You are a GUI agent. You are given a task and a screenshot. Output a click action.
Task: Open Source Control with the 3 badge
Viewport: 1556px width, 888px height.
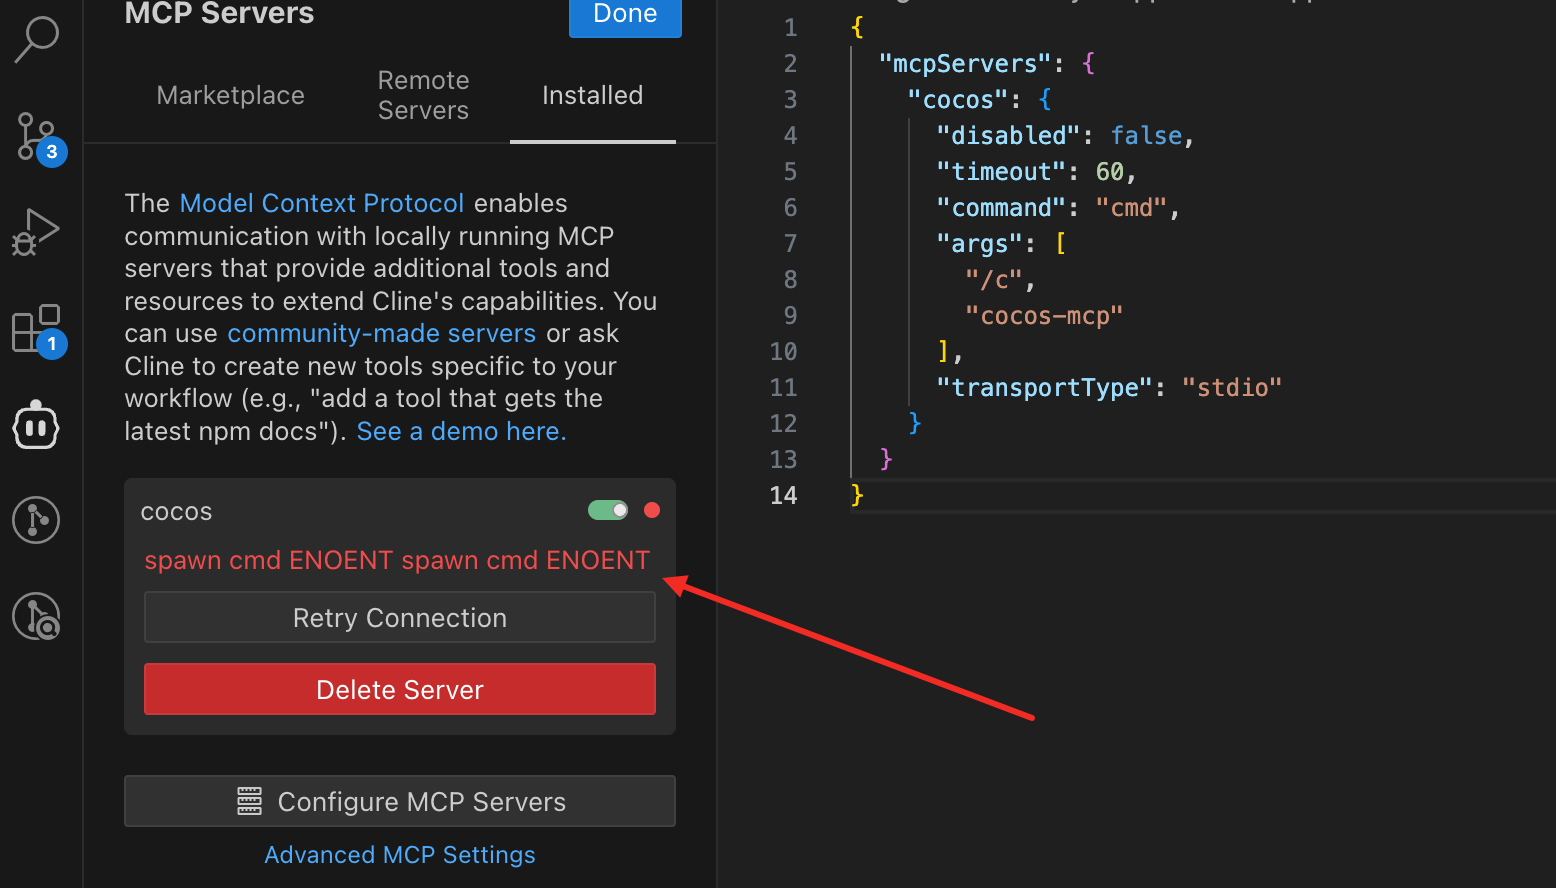click(x=37, y=136)
